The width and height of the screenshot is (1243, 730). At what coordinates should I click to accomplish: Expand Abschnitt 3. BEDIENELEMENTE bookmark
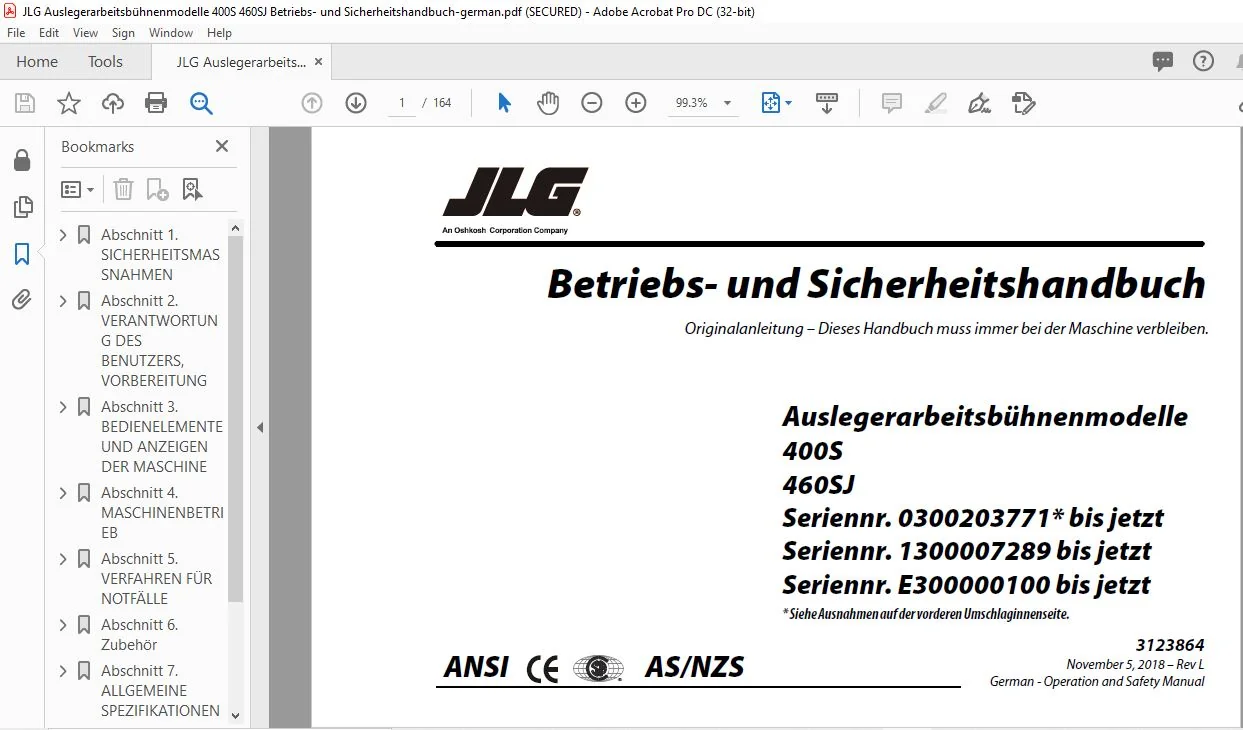point(64,407)
